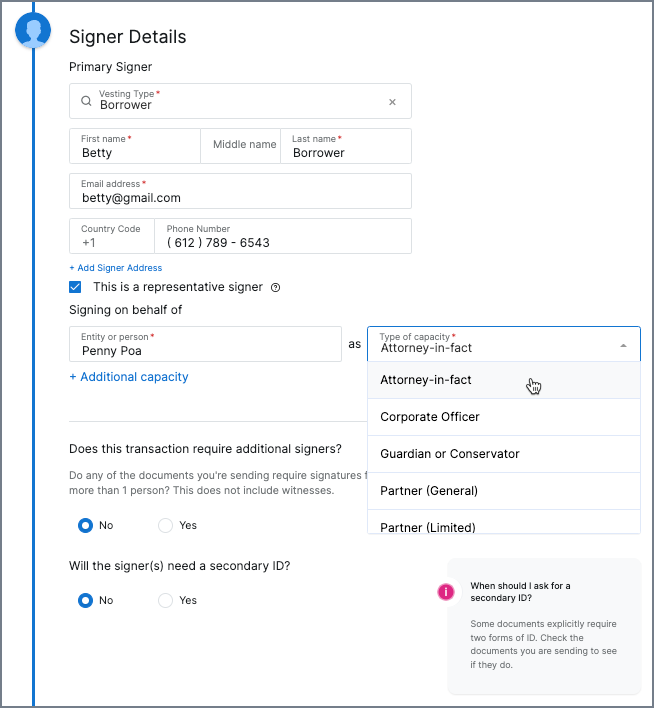This screenshot has width=654, height=708.
Task: Click the signer avatar icon
Action: tap(33, 30)
